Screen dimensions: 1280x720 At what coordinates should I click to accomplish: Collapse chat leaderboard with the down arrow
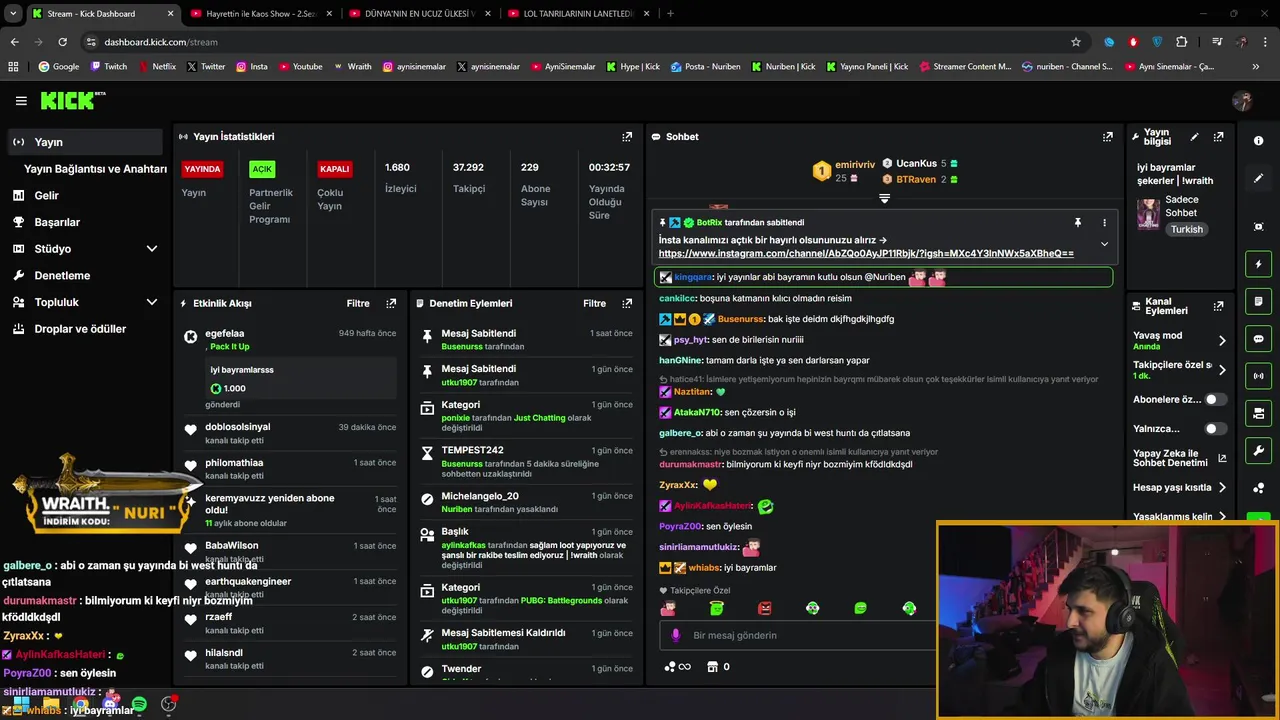click(884, 199)
